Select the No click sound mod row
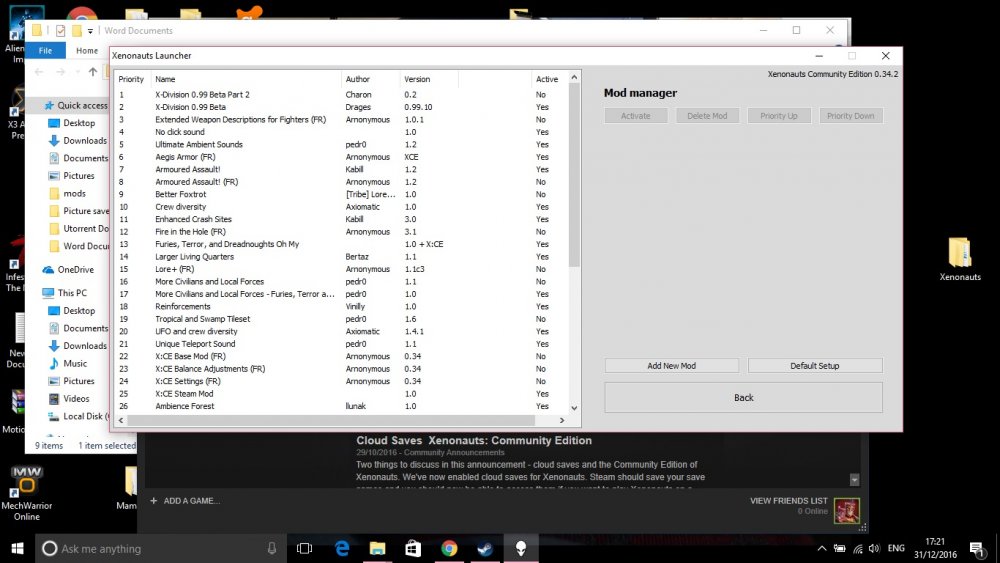This screenshot has height=563, width=1000. 341,132
